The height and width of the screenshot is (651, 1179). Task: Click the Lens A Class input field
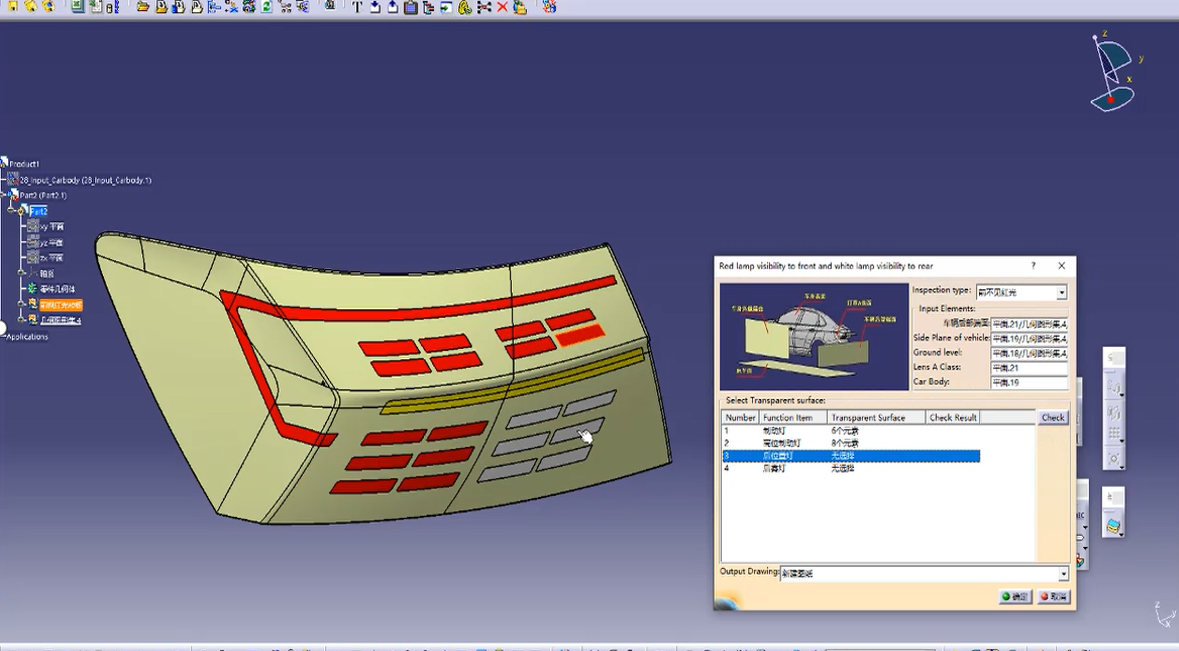pyautogui.click(x=1028, y=369)
